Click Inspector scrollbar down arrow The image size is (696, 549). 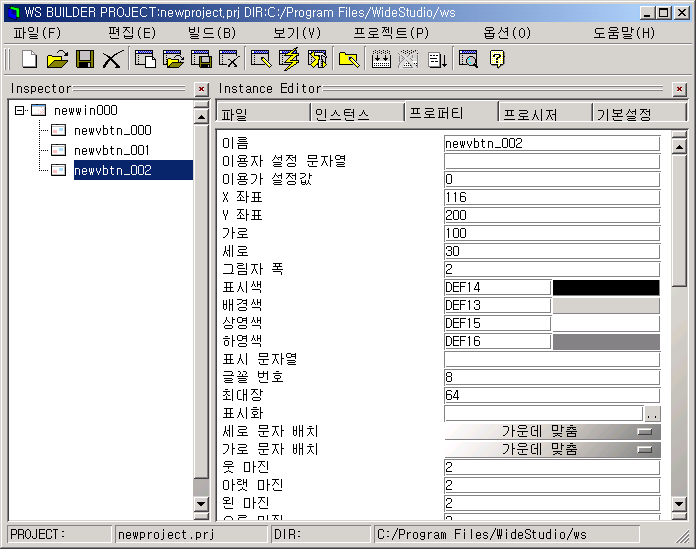(x=202, y=504)
